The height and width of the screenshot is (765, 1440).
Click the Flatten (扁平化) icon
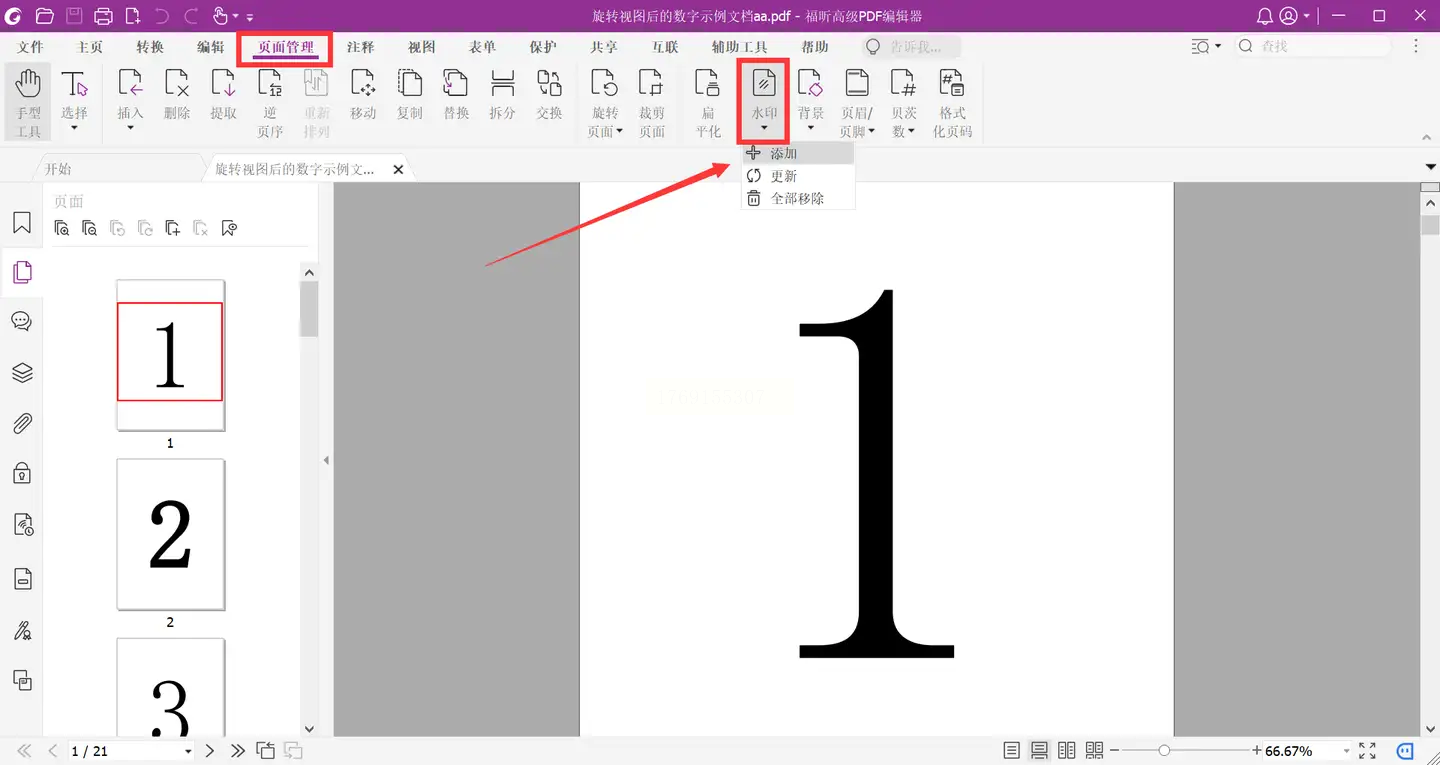pos(708,102)
